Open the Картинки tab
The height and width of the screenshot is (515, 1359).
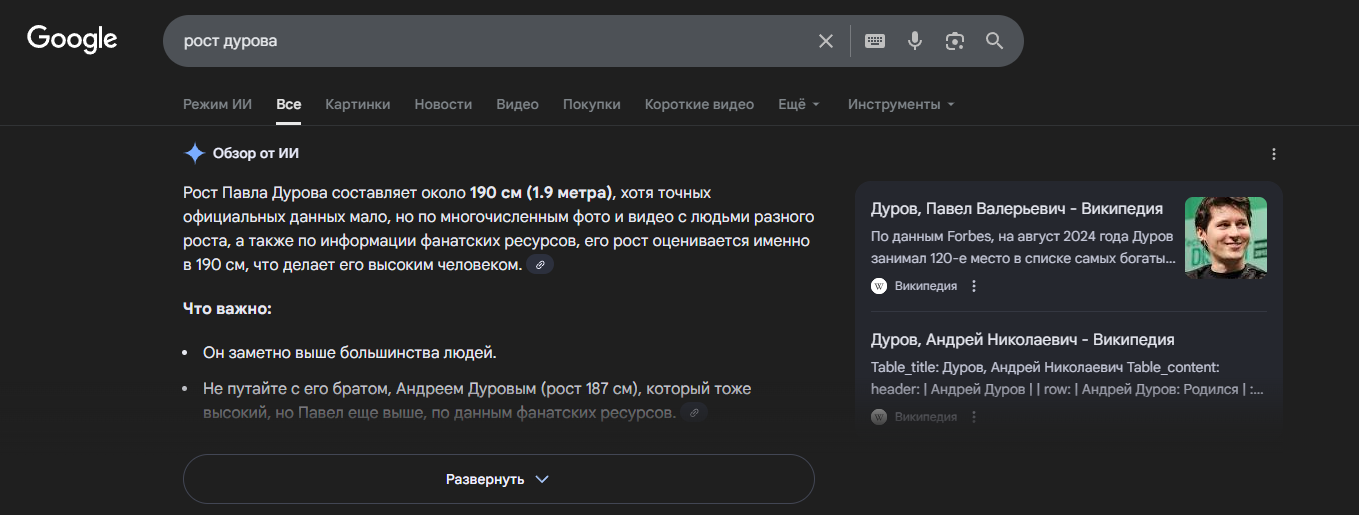(x=357, y=104)
